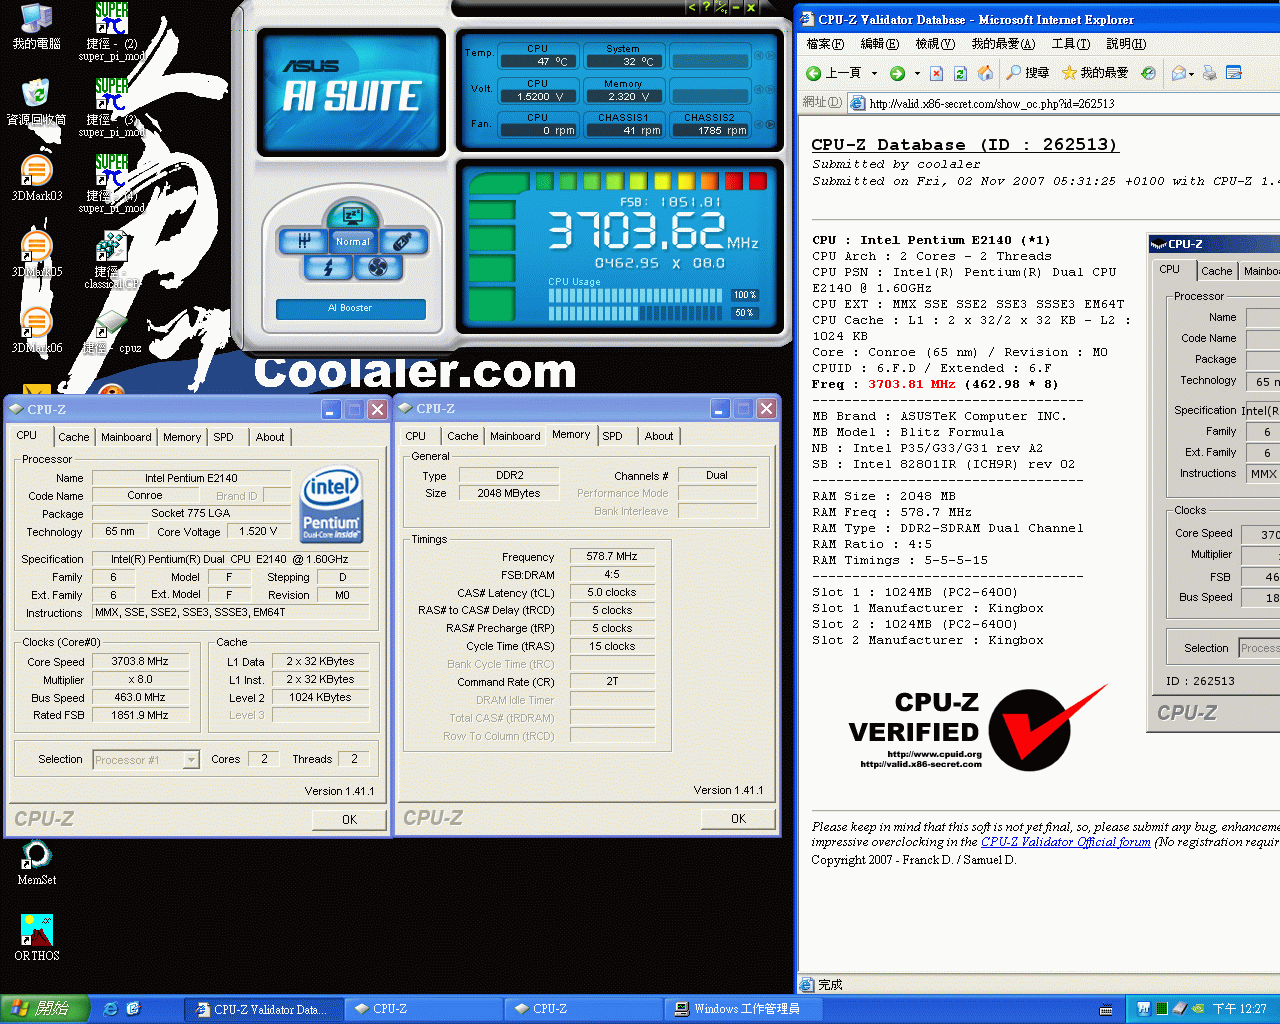Click Internet Explorer quick launch icon

coord(111,1009)
